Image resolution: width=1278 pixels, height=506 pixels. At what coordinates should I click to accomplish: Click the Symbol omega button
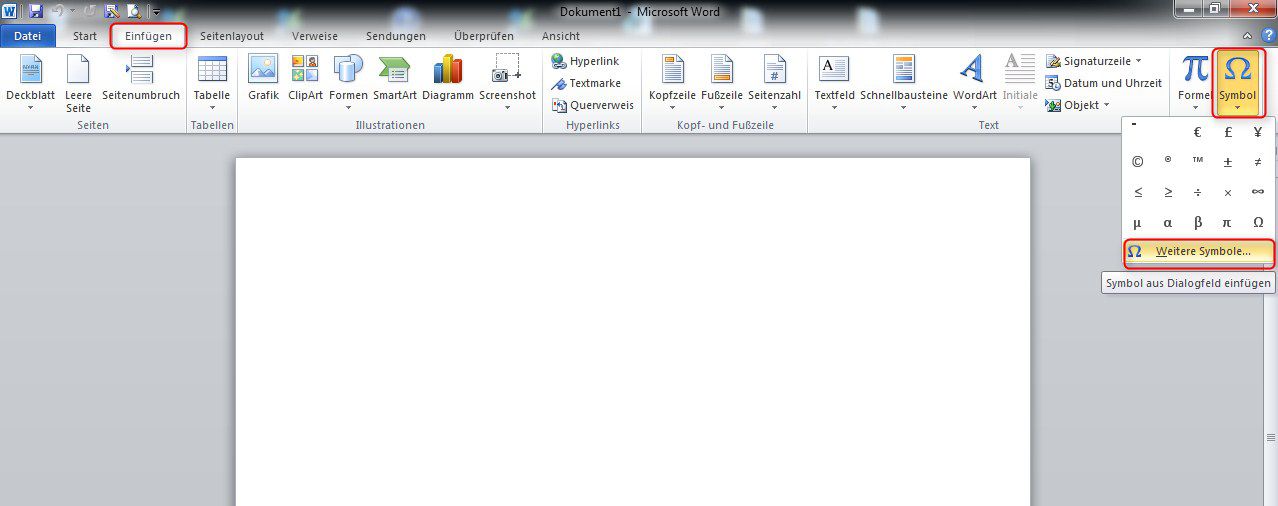1237,82
